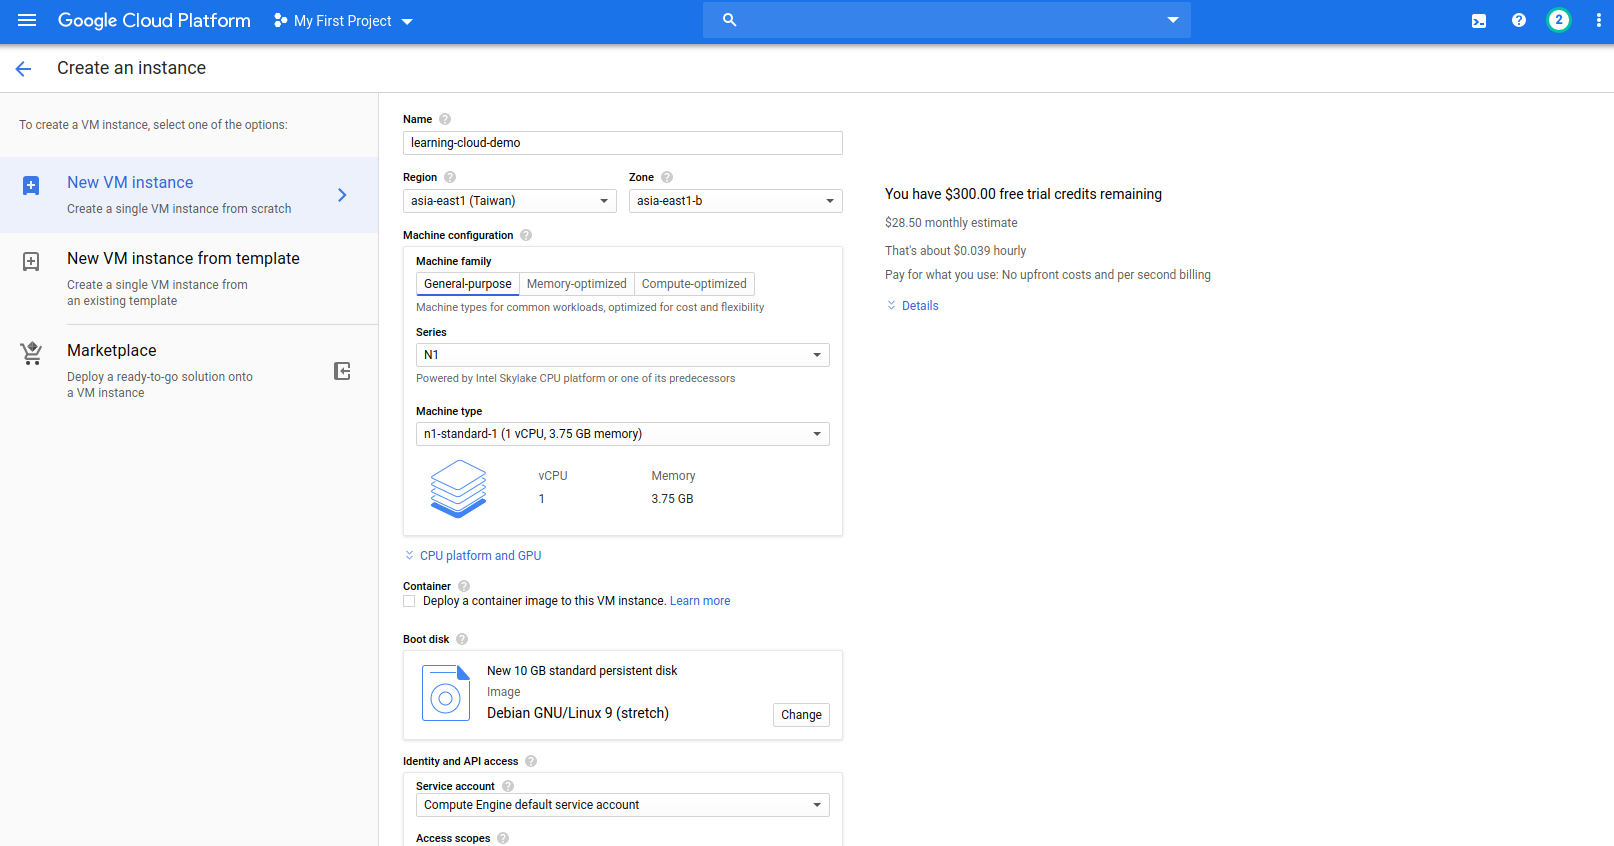This screenshot has height=846, width=1614.
Task: Click the Change boot disk button
Action: pyautogui.click(x=801, y=715)
